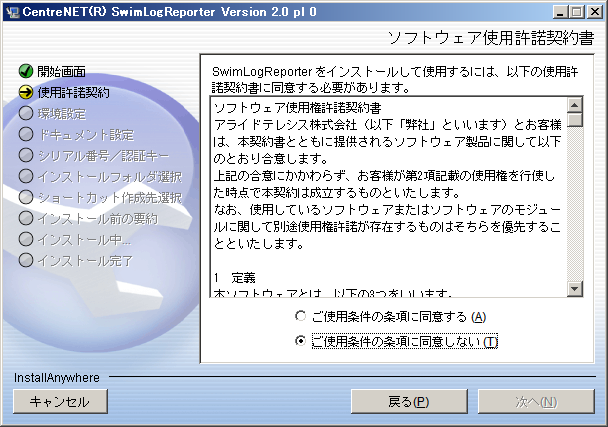Image resolution: width=608 pixels, height=427 pixels.
Task: Click the line starting アライドテレシス株式会社
Action: click(x=387, y=124)
